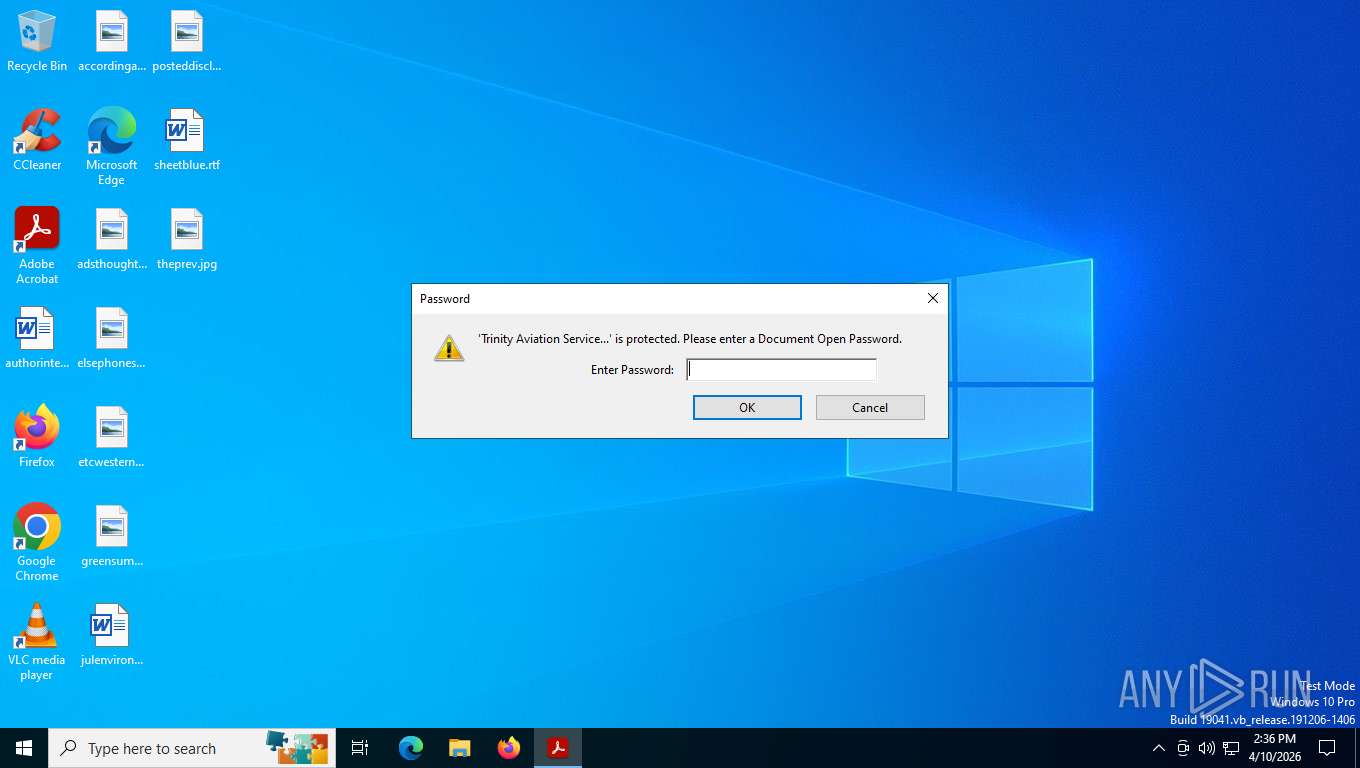Launch Edge from the taskbar

pos(411,748)
